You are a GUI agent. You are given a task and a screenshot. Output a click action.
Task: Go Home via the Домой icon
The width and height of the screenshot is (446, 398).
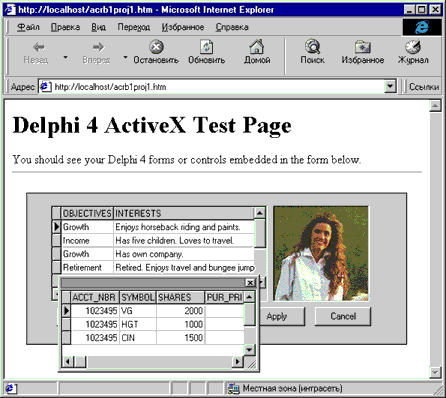point(257,47)
